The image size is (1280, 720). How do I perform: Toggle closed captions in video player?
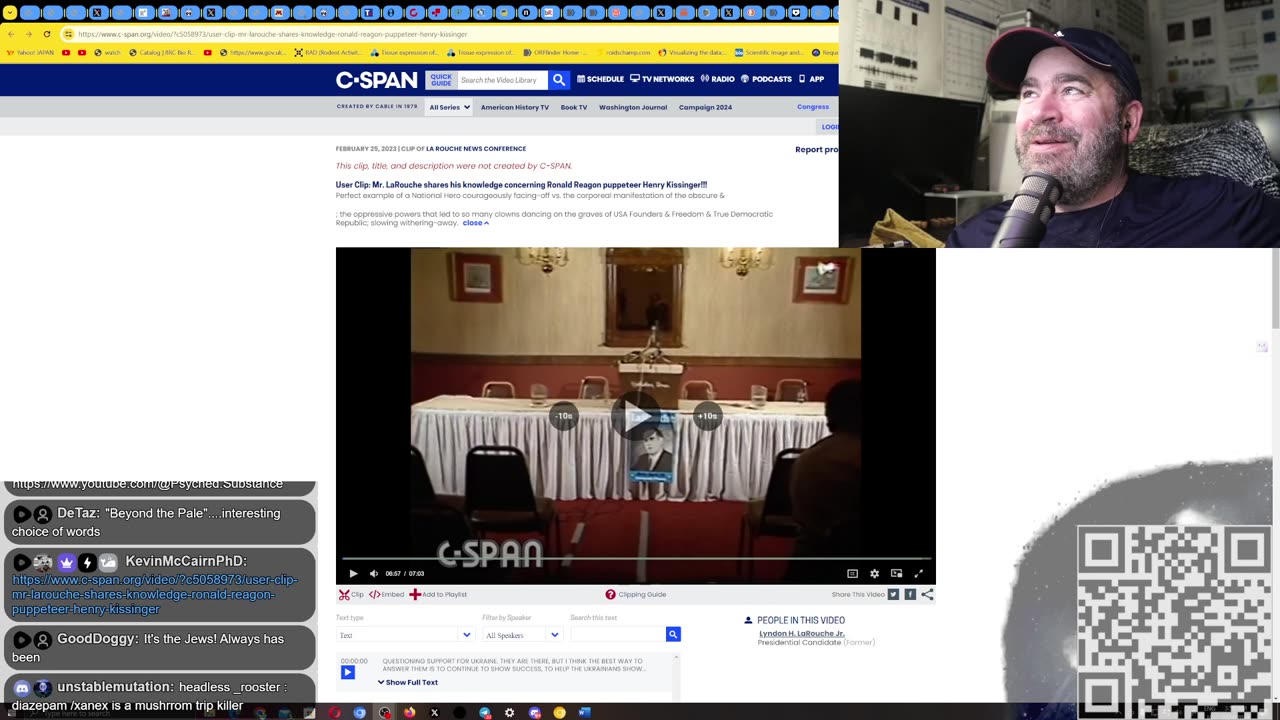[x=852, y=573]
